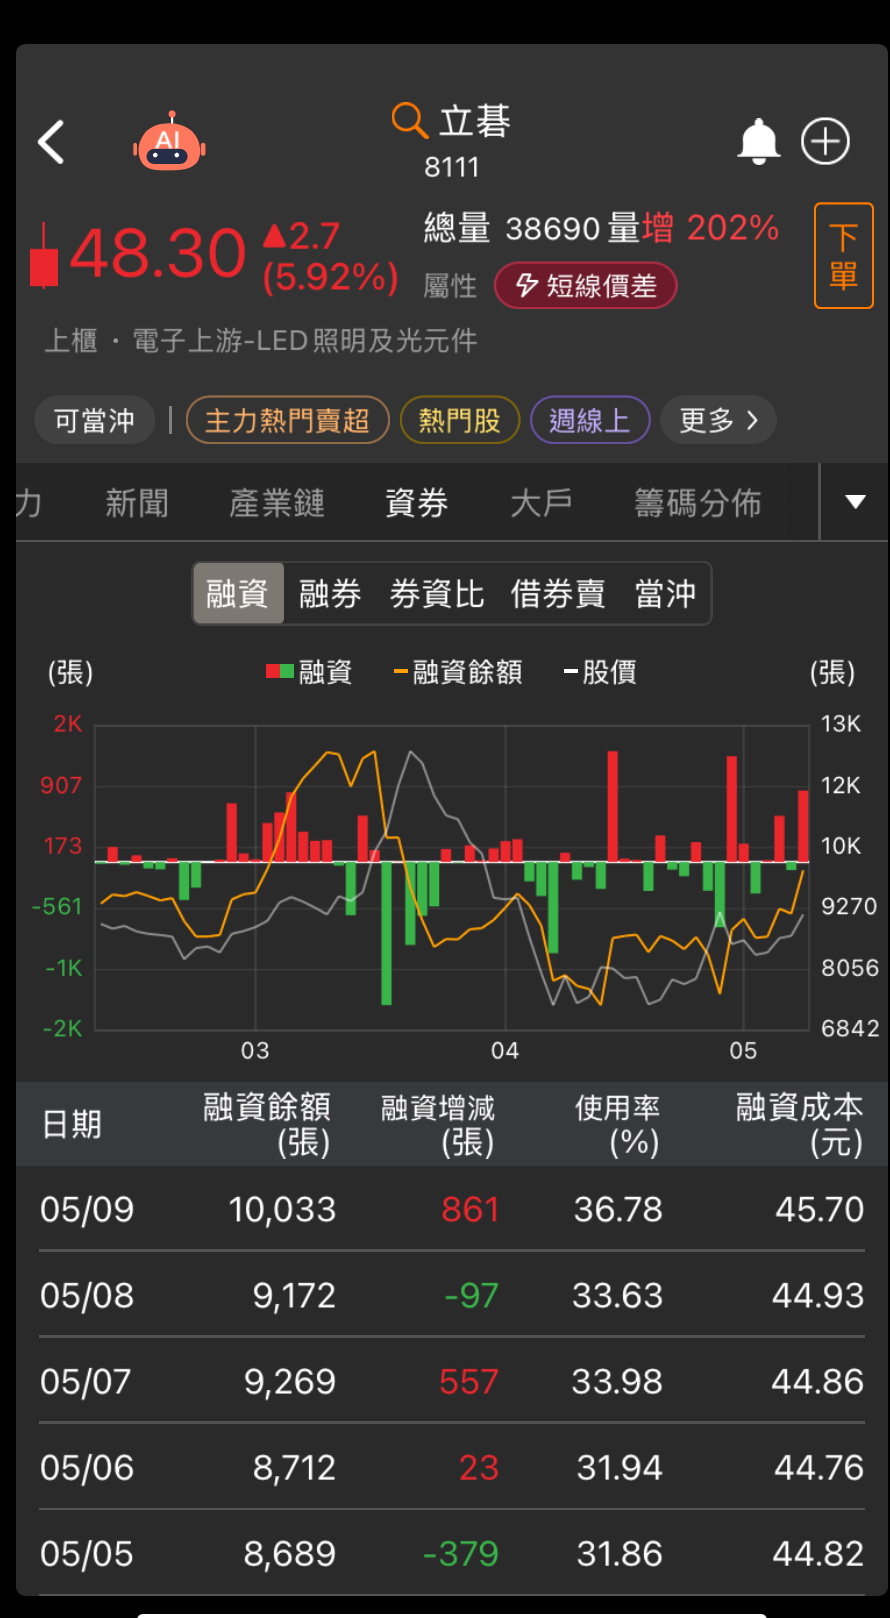Tap the 861 margin change value
Viewport: 890px width, 1618px height.
470,1209
